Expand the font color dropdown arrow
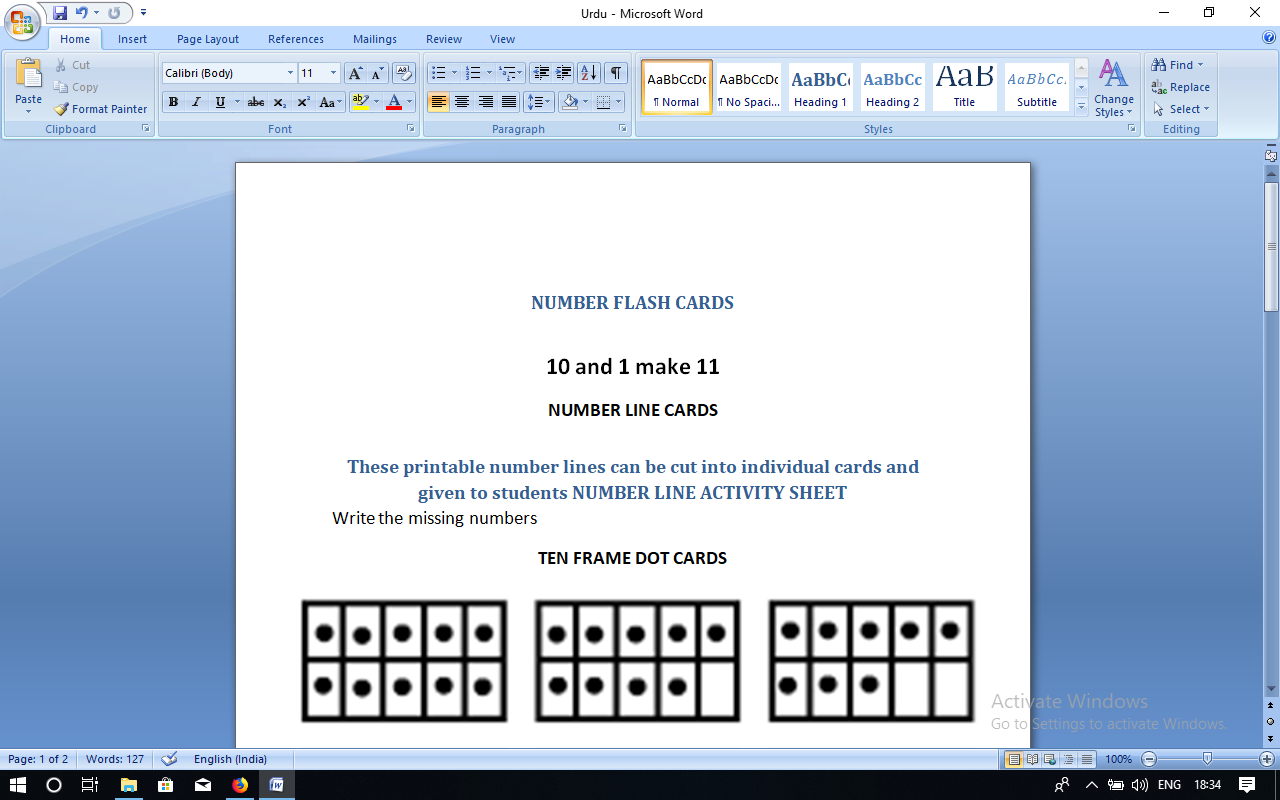The width and height of the screenshot is (1280, 800). [411, 102]
